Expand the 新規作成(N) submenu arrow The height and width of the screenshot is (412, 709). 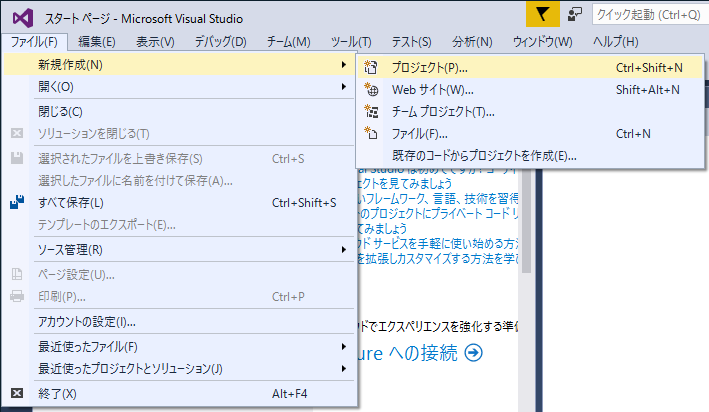click(x=344, y=65)
